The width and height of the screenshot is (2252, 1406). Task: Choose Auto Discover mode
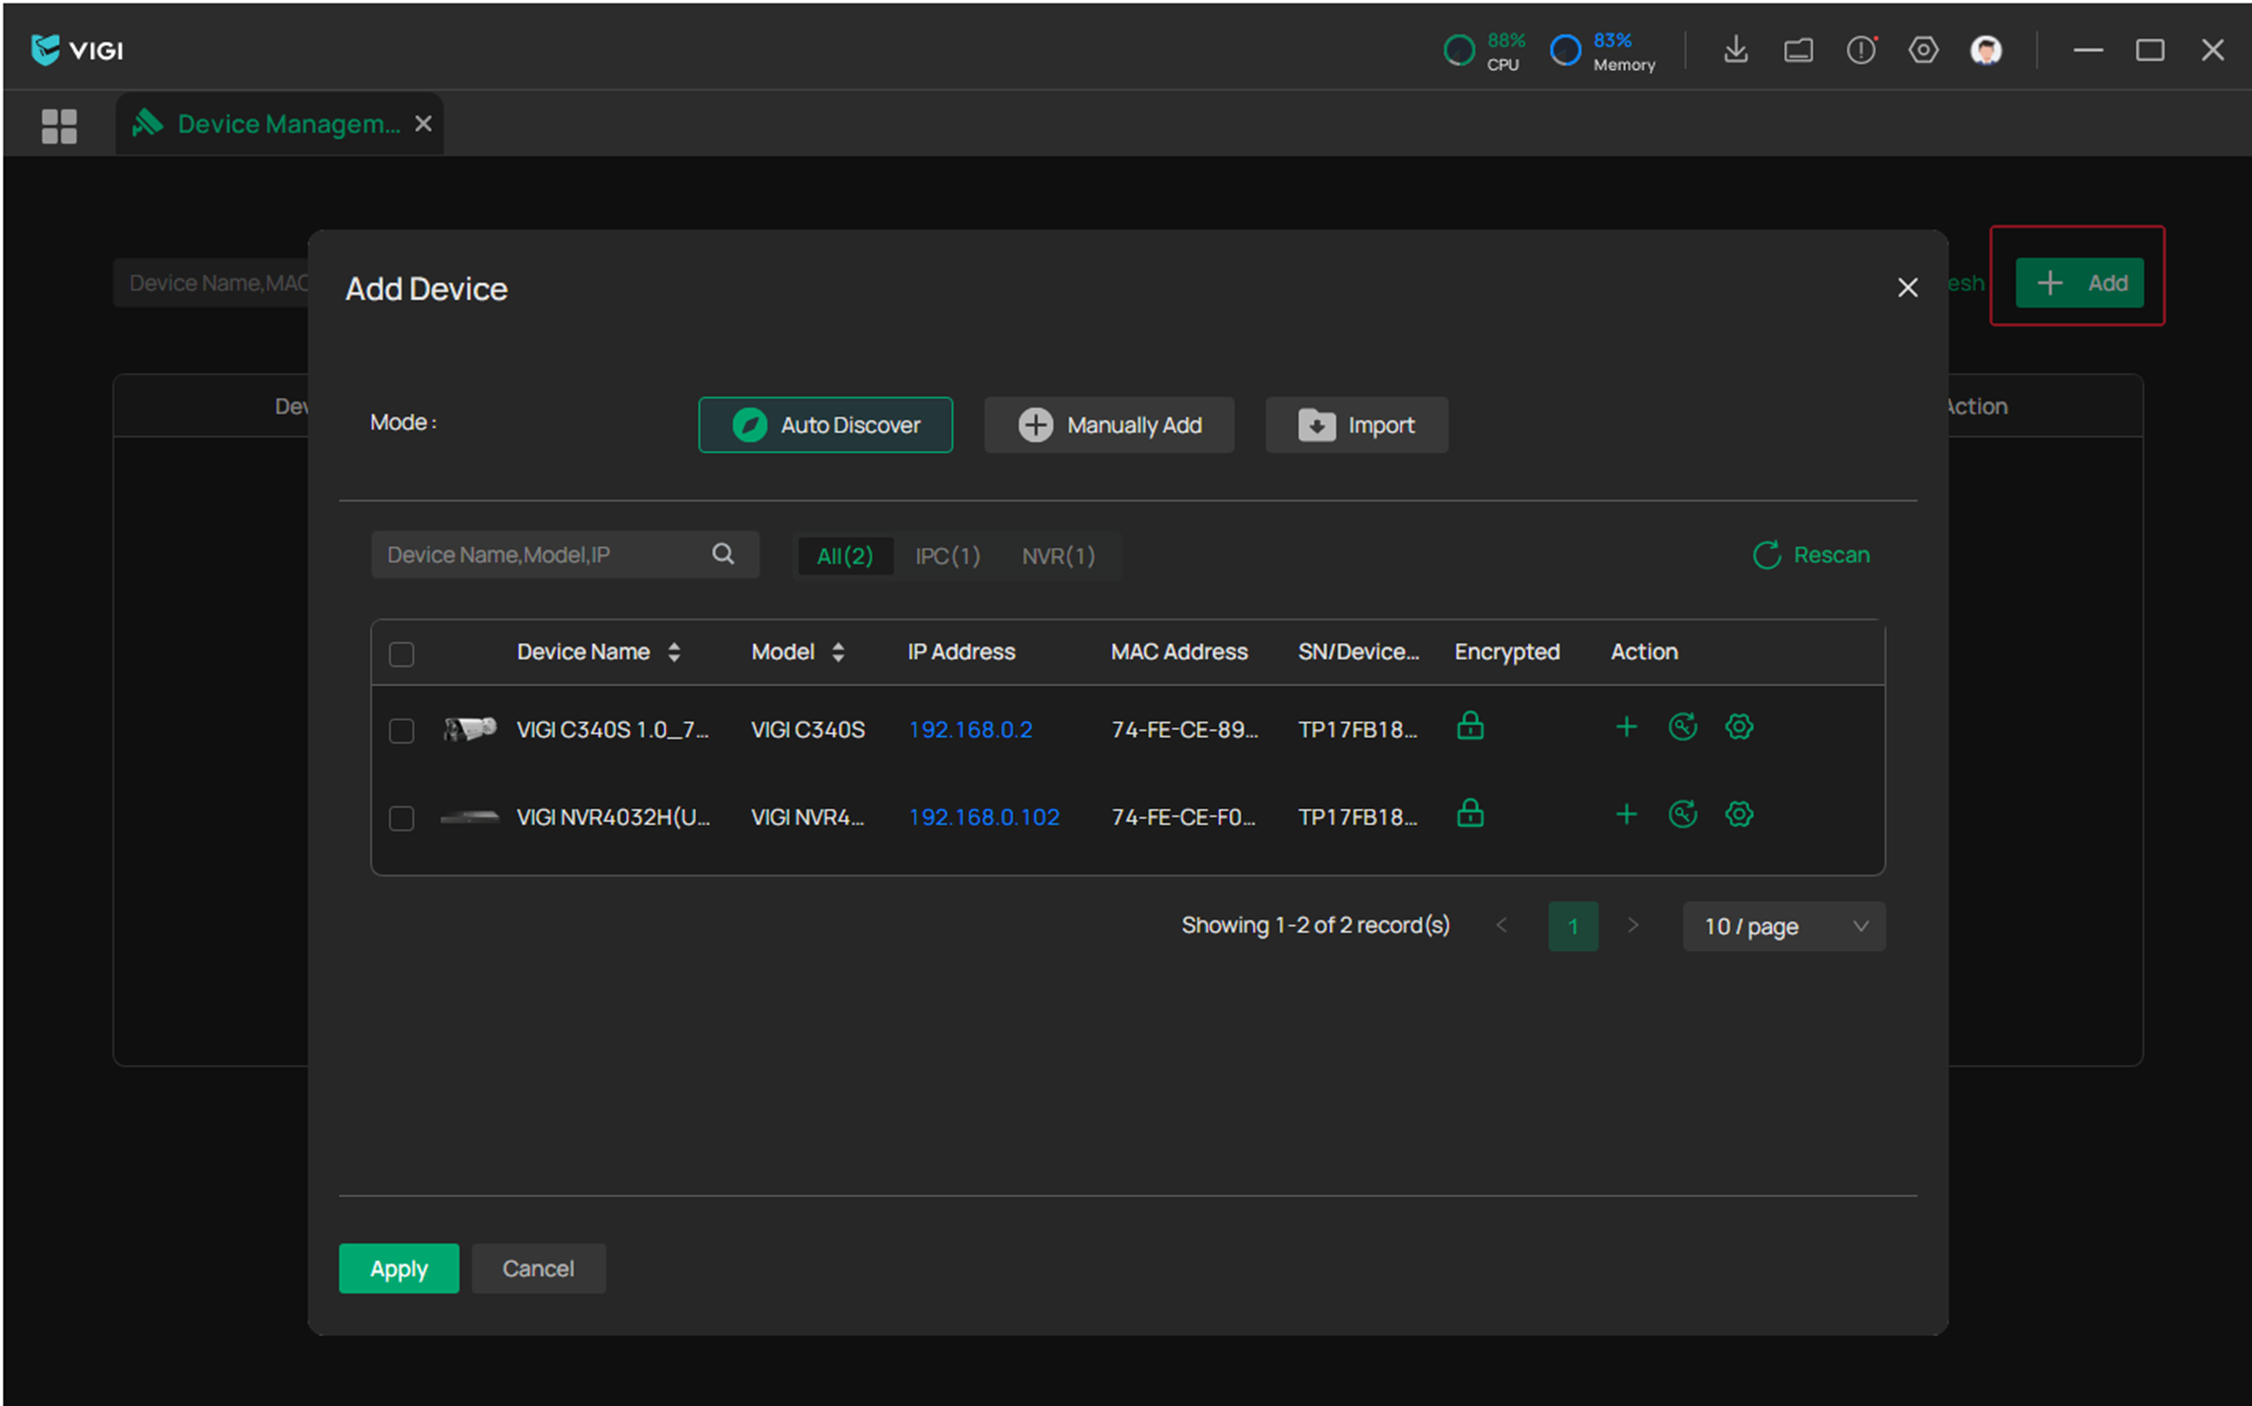click(825, 425)
